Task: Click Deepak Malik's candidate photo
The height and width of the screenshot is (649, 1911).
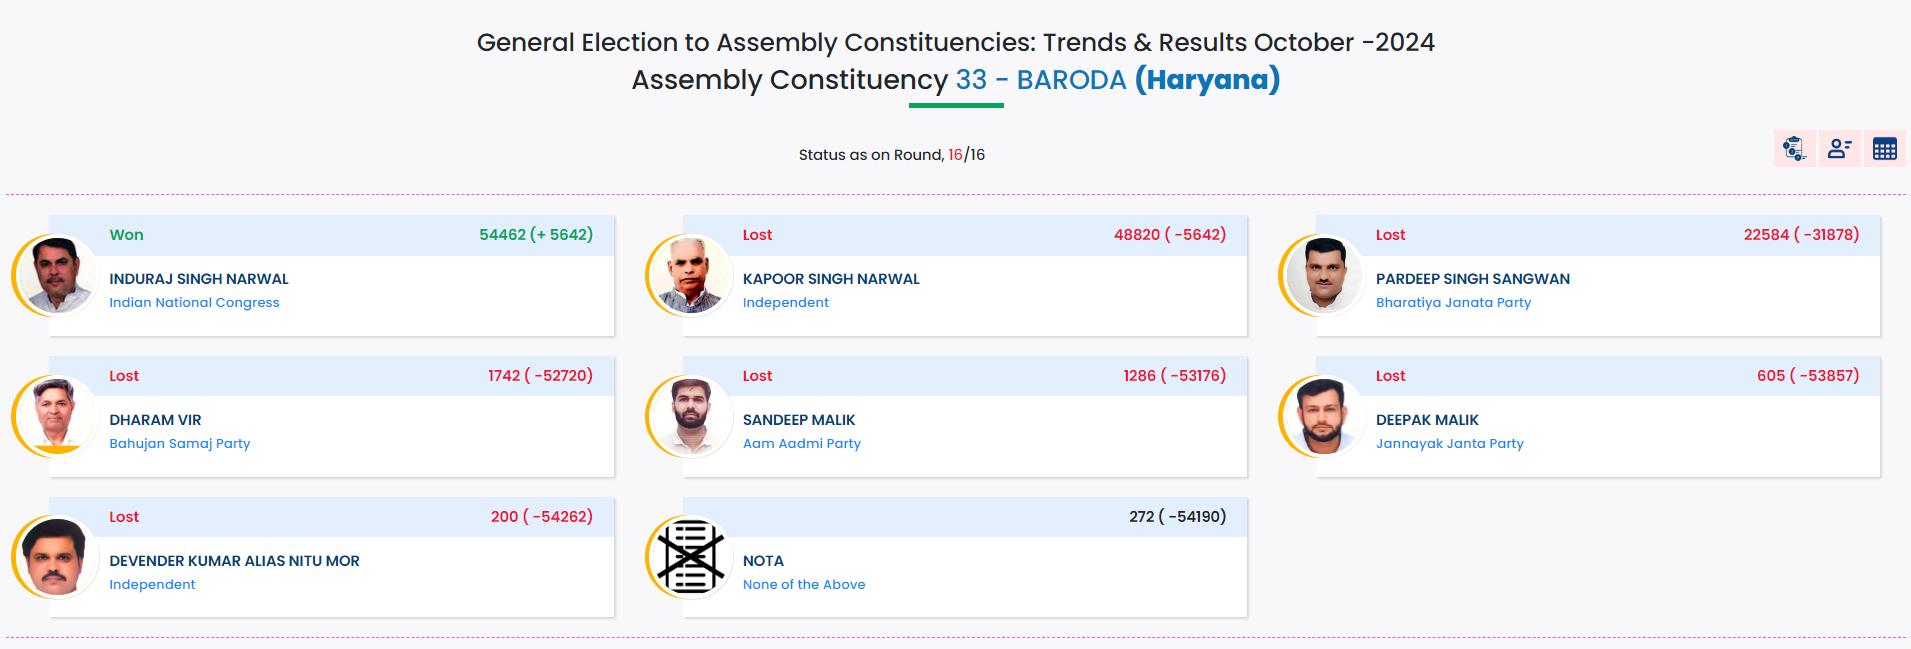Action: click(x=1323, y=416)
